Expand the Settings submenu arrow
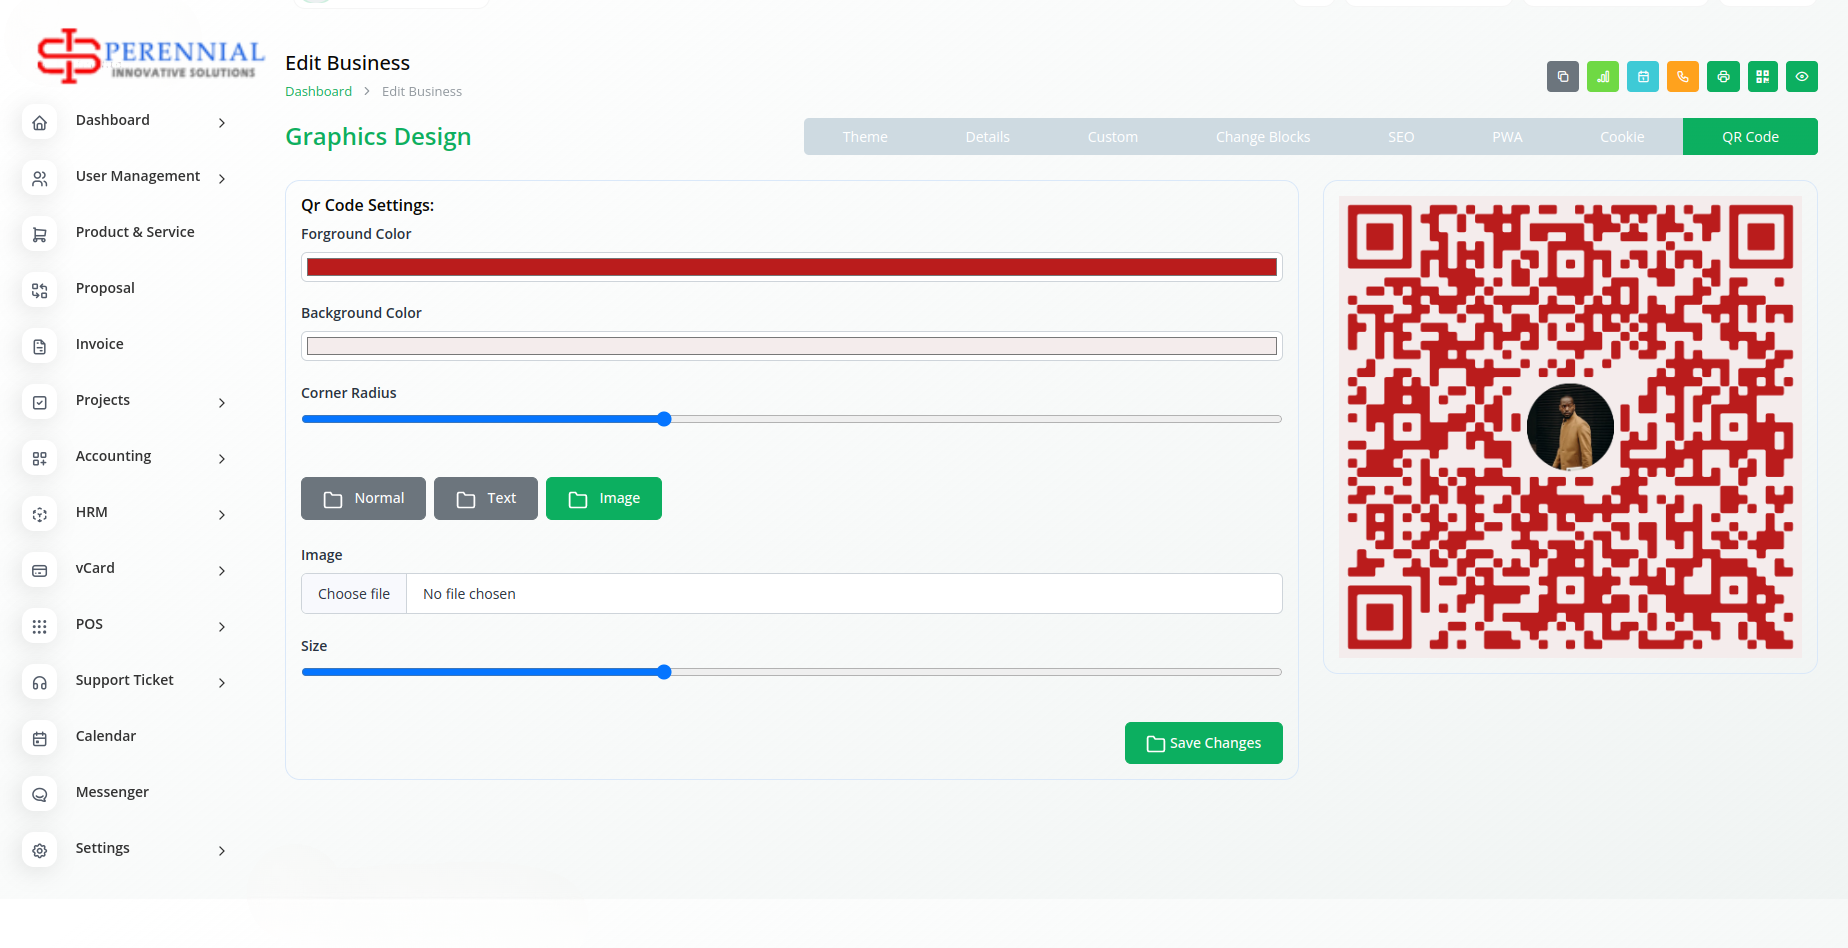Image resolution: width=1848 pixels, height=948 pixels. click(222, 850)
